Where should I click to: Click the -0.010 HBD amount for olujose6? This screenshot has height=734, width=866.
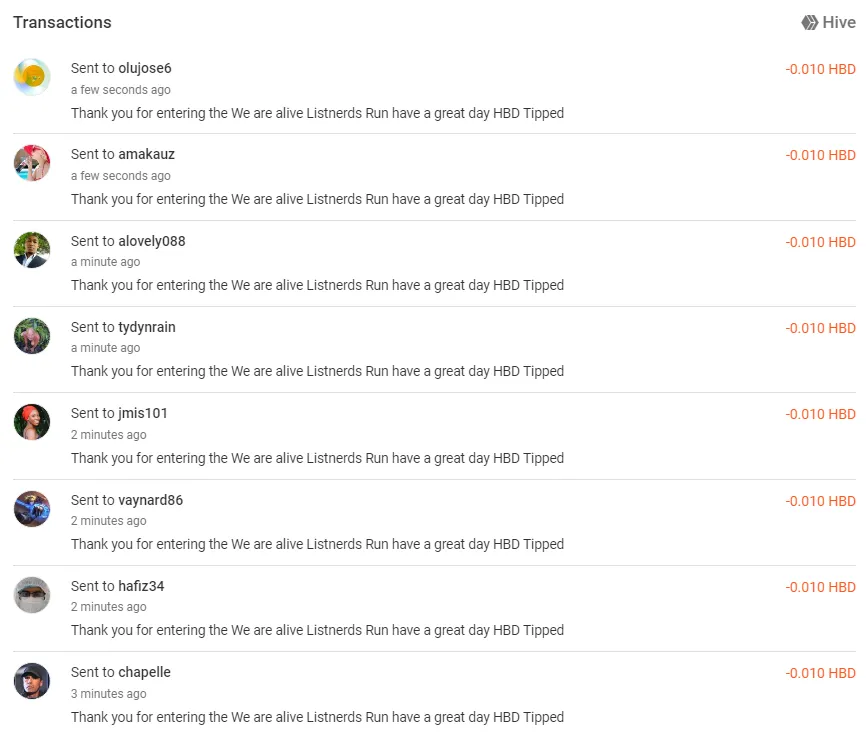(x=820, y=69)
